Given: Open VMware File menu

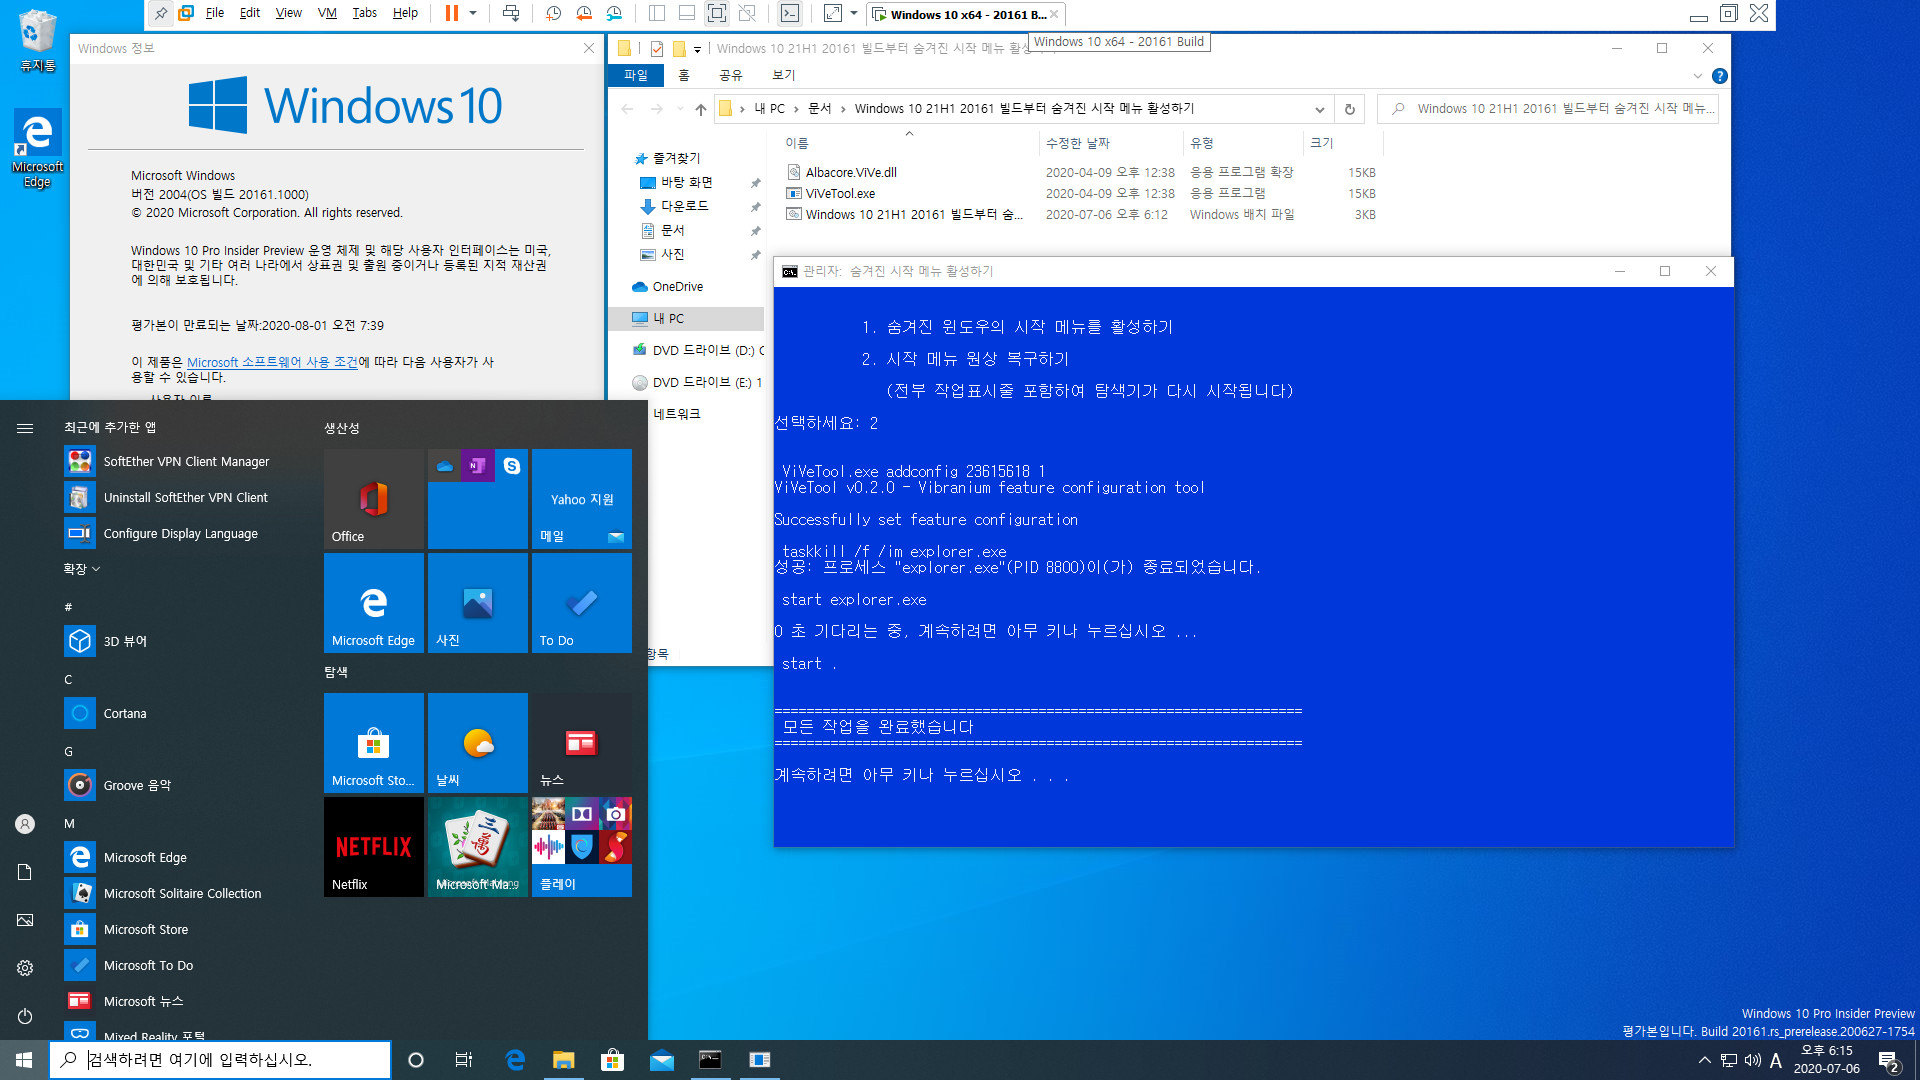Looking at the screenshot, I should 215,13.
